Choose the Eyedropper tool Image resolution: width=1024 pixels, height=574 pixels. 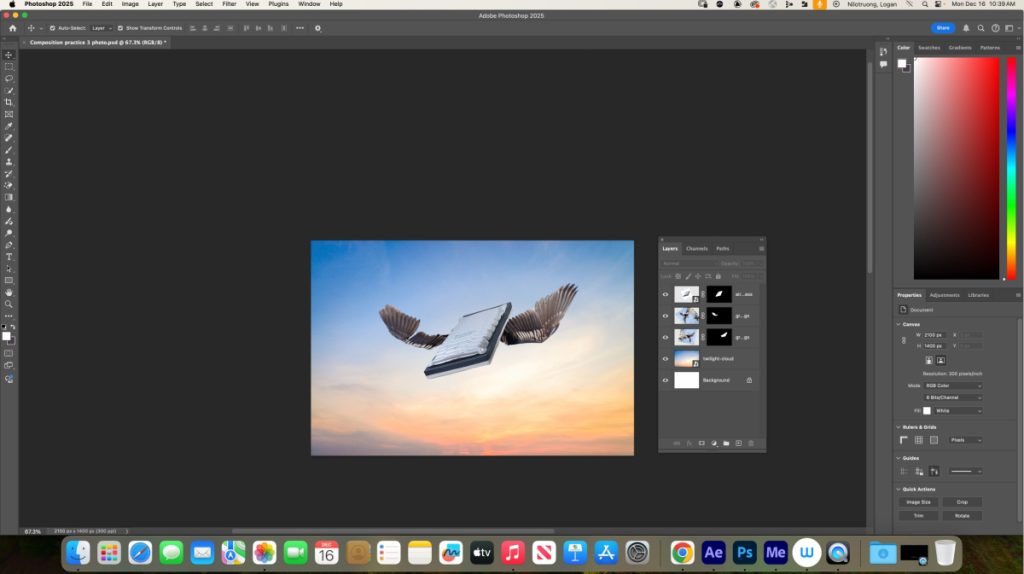pyautogui.click(x=9, y=126)
